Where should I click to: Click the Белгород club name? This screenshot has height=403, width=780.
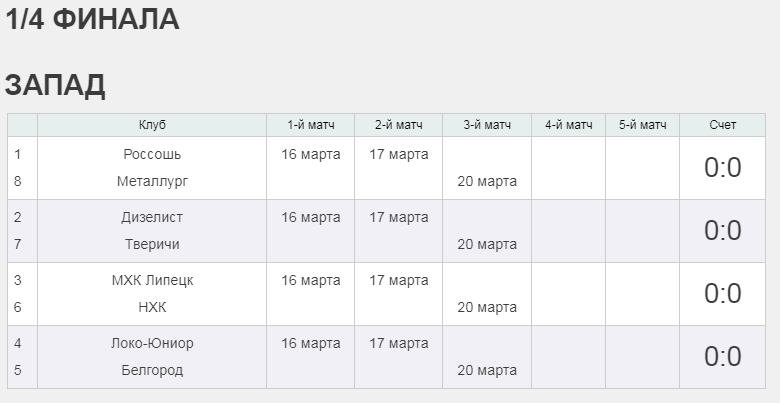(x=152, y=370)
